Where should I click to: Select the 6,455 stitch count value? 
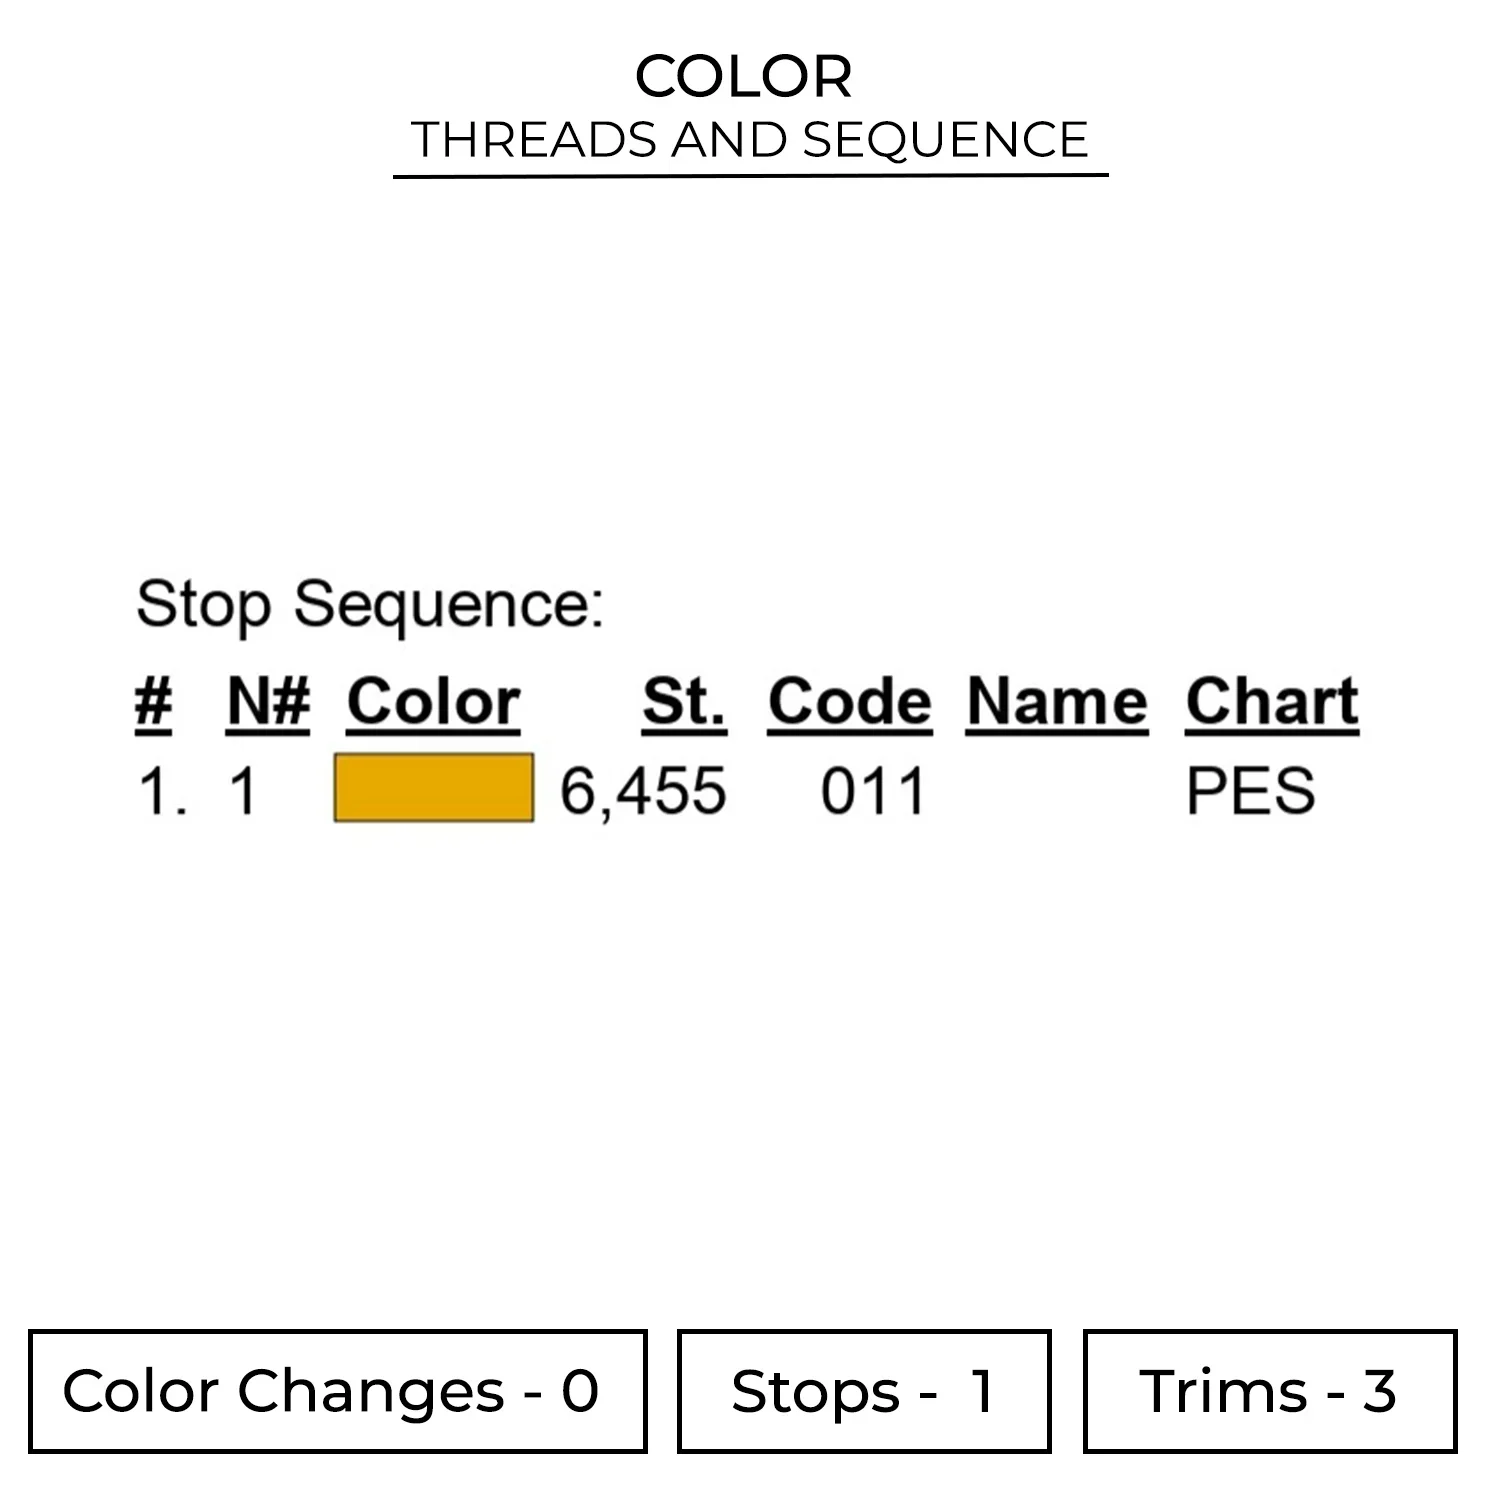tap(642, 791)
